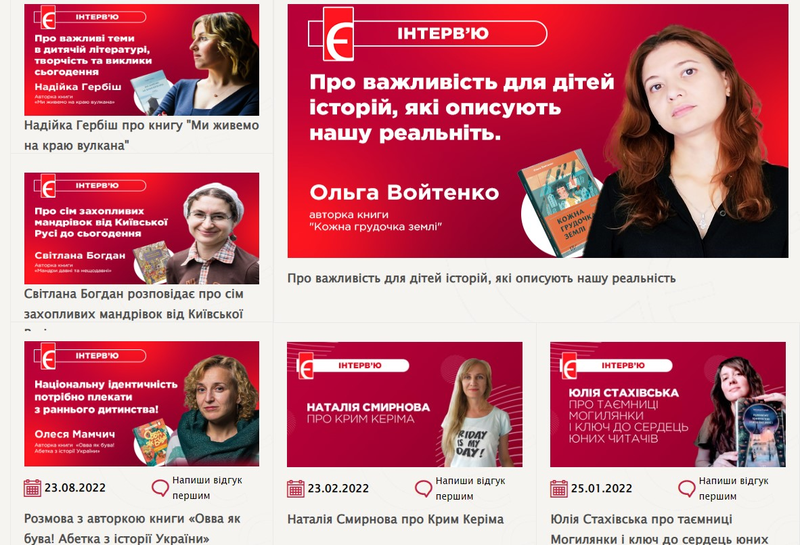The image size is (800, 545).
Task: Click comment bubble icon under Наталія Смирнова card
Action: pyautogui.click(x=423, y=488)
